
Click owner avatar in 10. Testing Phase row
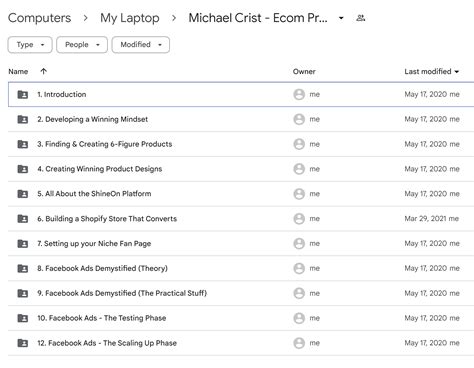coord(299,318)
